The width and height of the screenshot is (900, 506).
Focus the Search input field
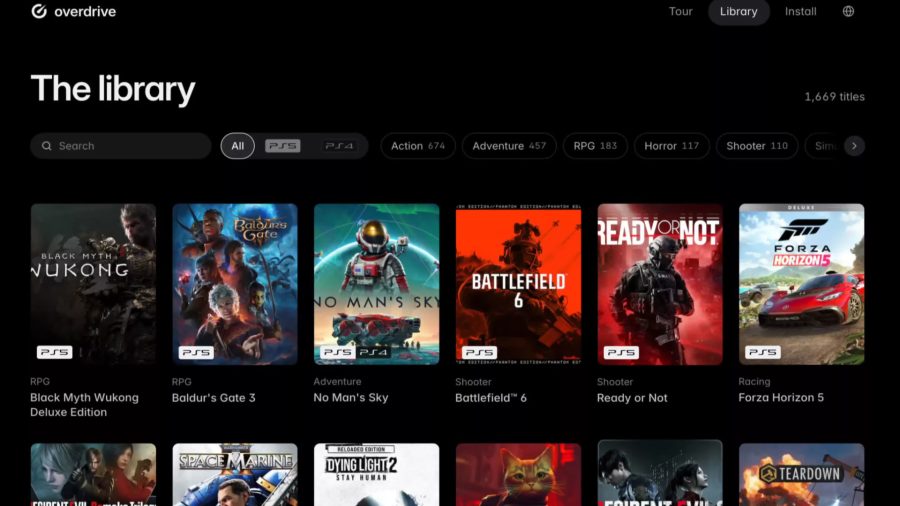click(x=121, y=146)
